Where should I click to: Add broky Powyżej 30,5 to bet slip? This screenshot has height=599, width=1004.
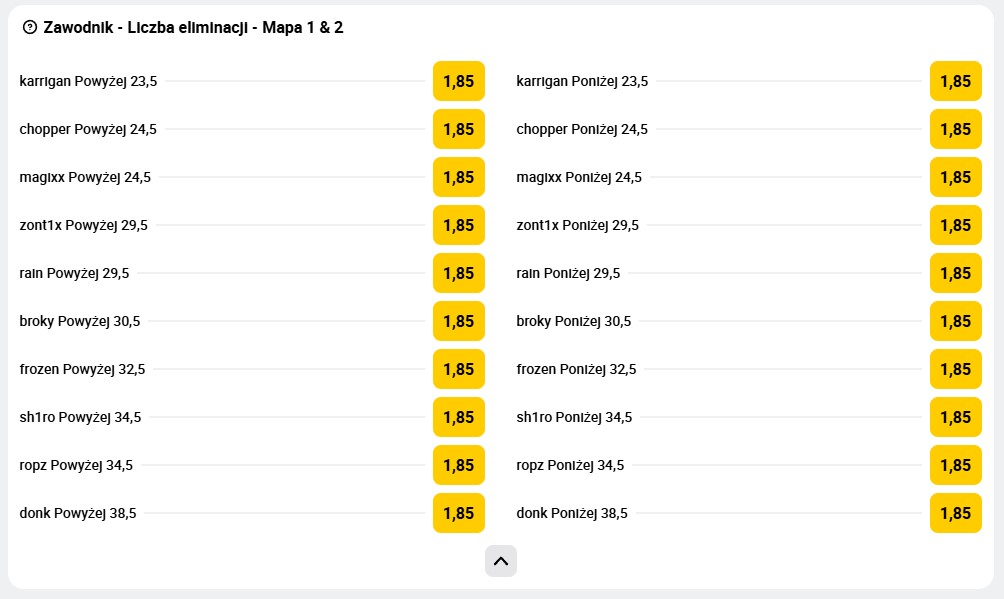(458, 321)
